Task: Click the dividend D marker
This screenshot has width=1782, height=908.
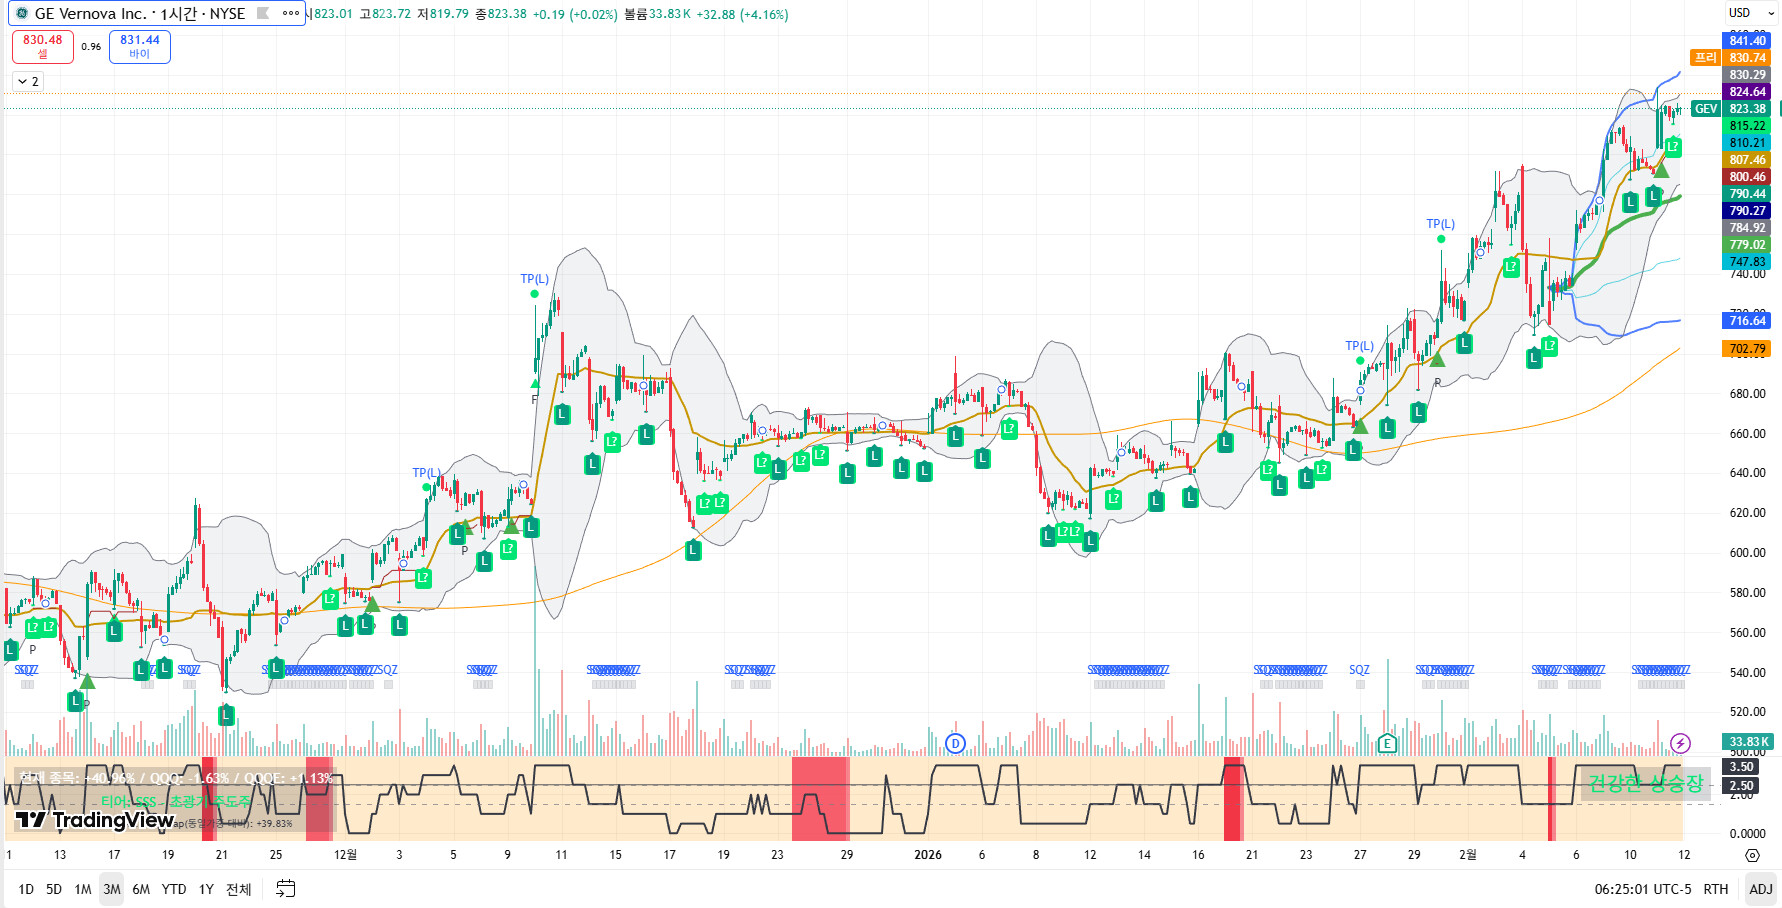Action: (956, 743)
